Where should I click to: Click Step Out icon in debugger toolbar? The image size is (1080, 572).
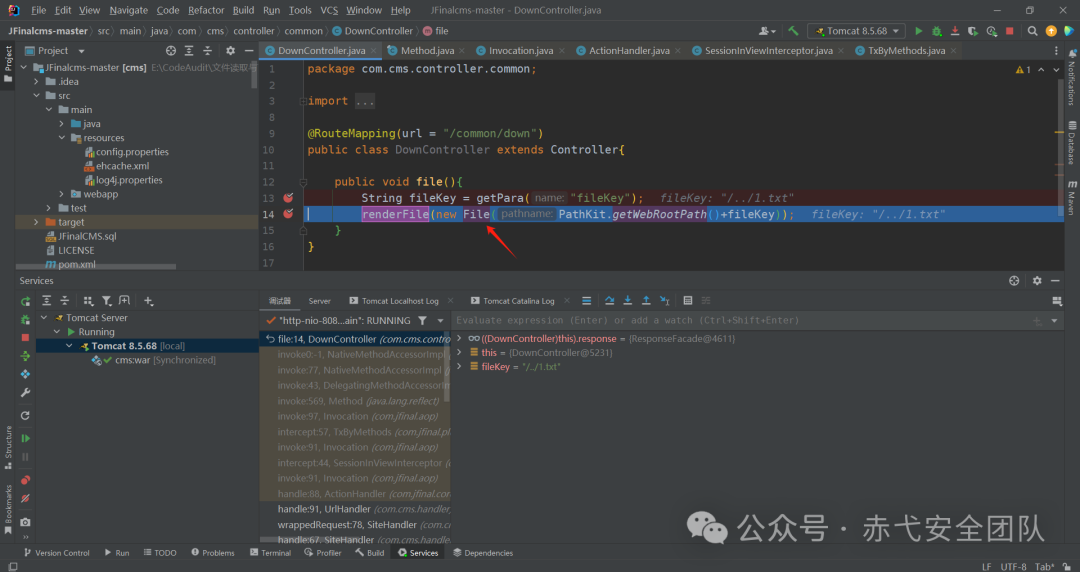pyautogui.click(x=646, y=300)
